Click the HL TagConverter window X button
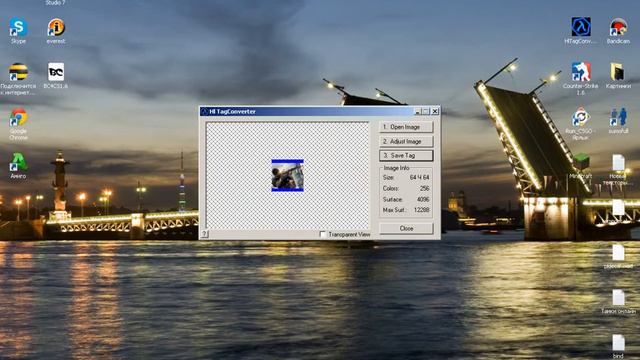 click(x=435, y=111)
